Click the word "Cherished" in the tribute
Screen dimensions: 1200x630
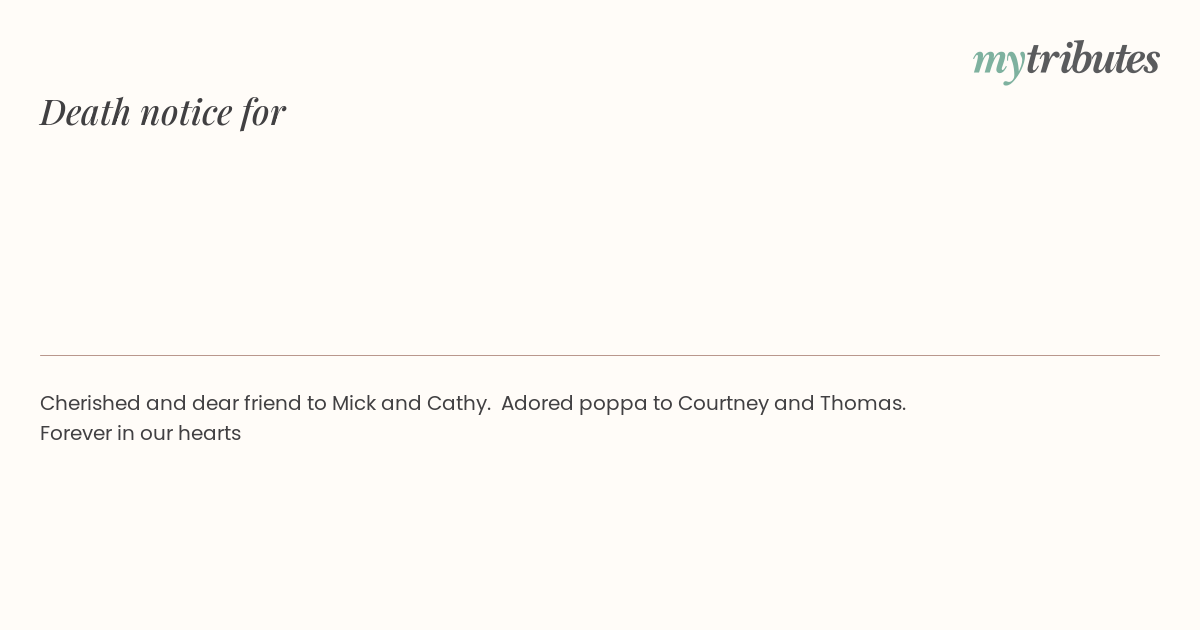pos(90,403)
